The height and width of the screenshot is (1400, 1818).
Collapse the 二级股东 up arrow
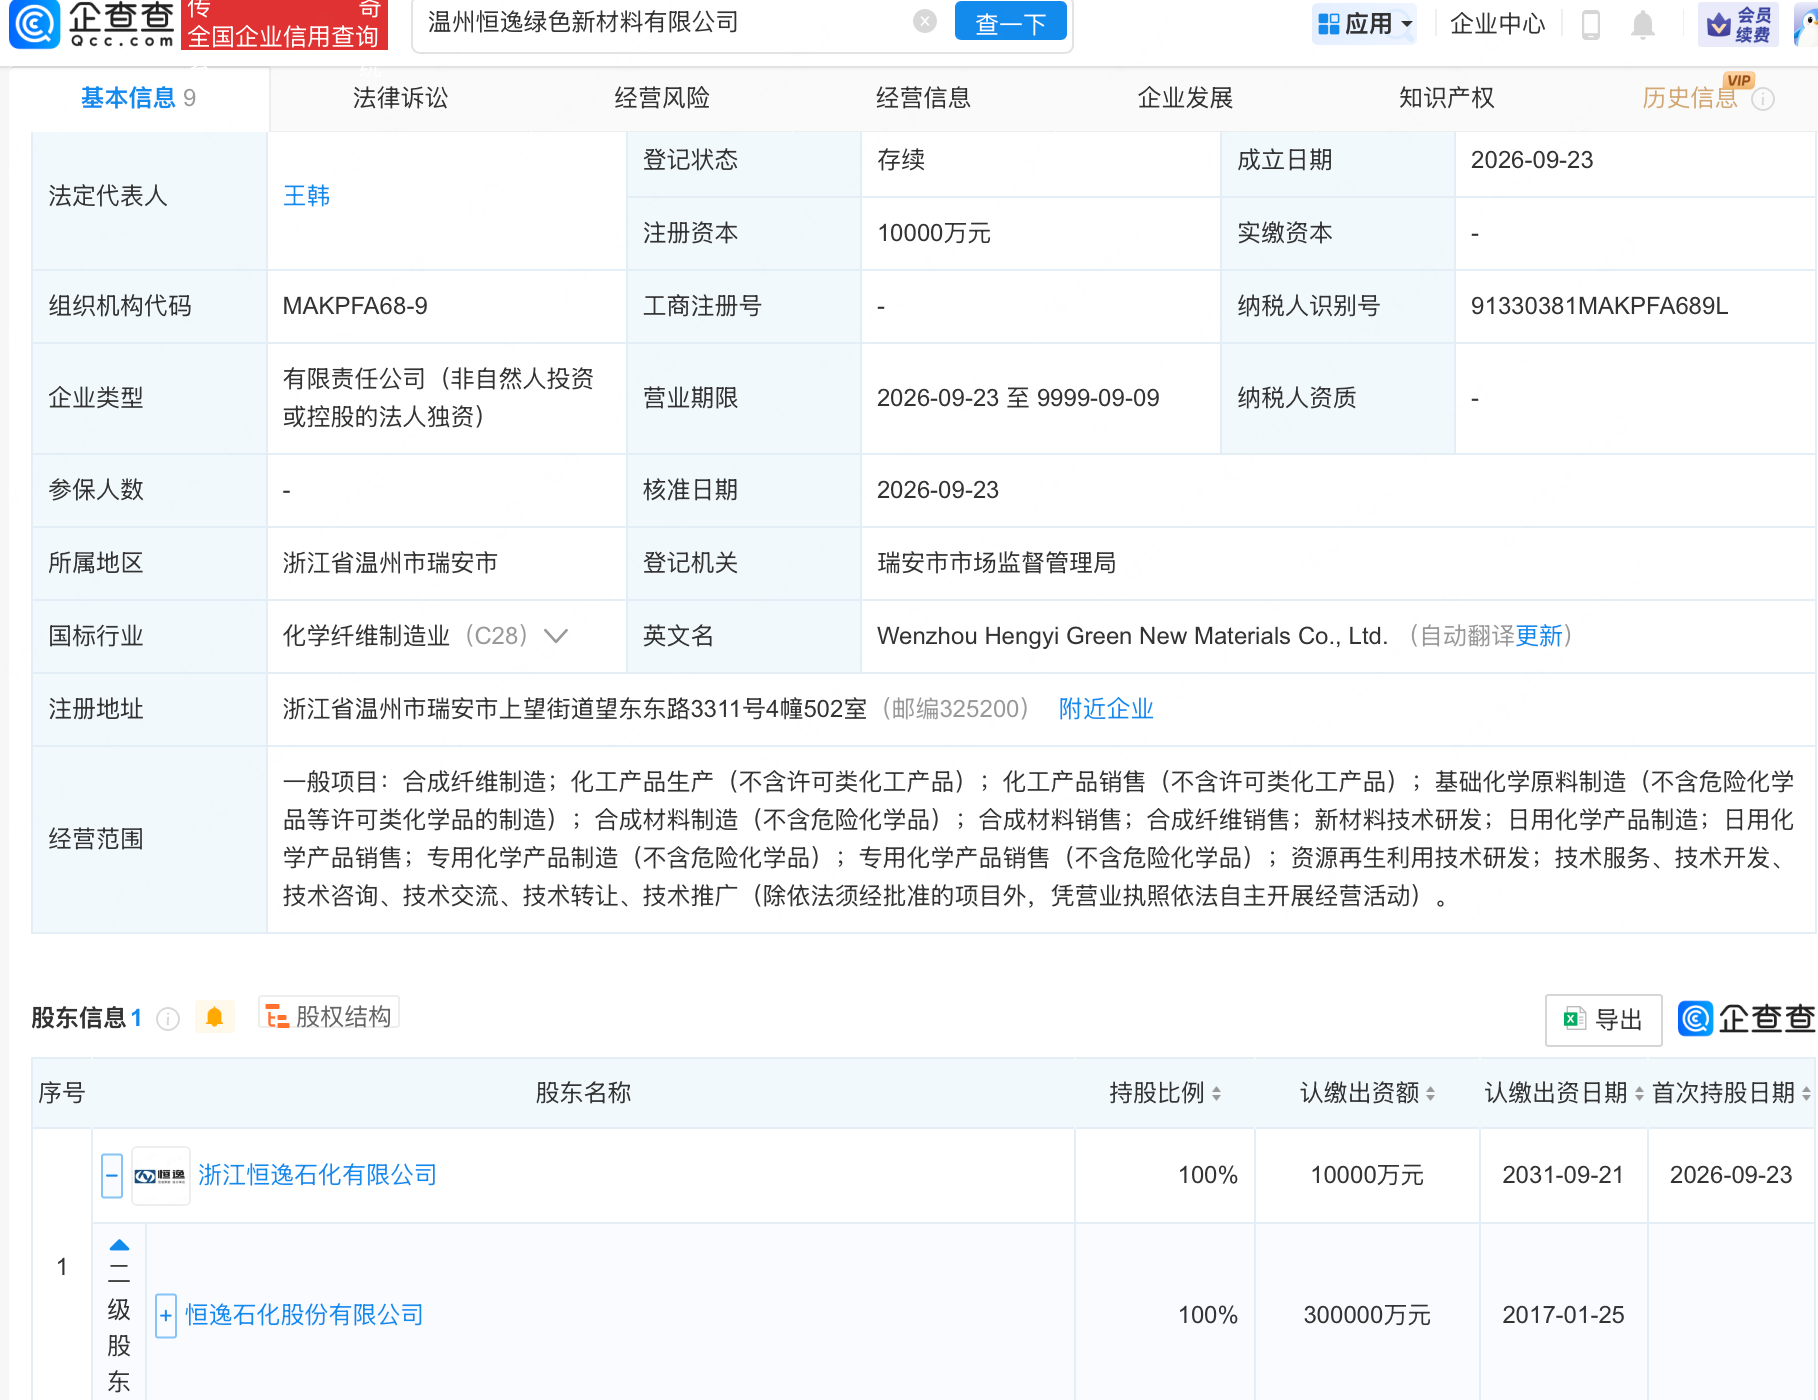pos(119,1245)
